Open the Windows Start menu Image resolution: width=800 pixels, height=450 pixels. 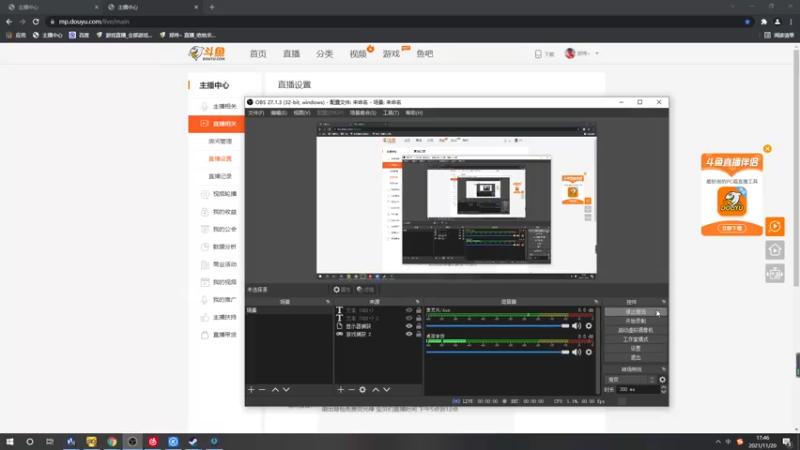point(10,441)
